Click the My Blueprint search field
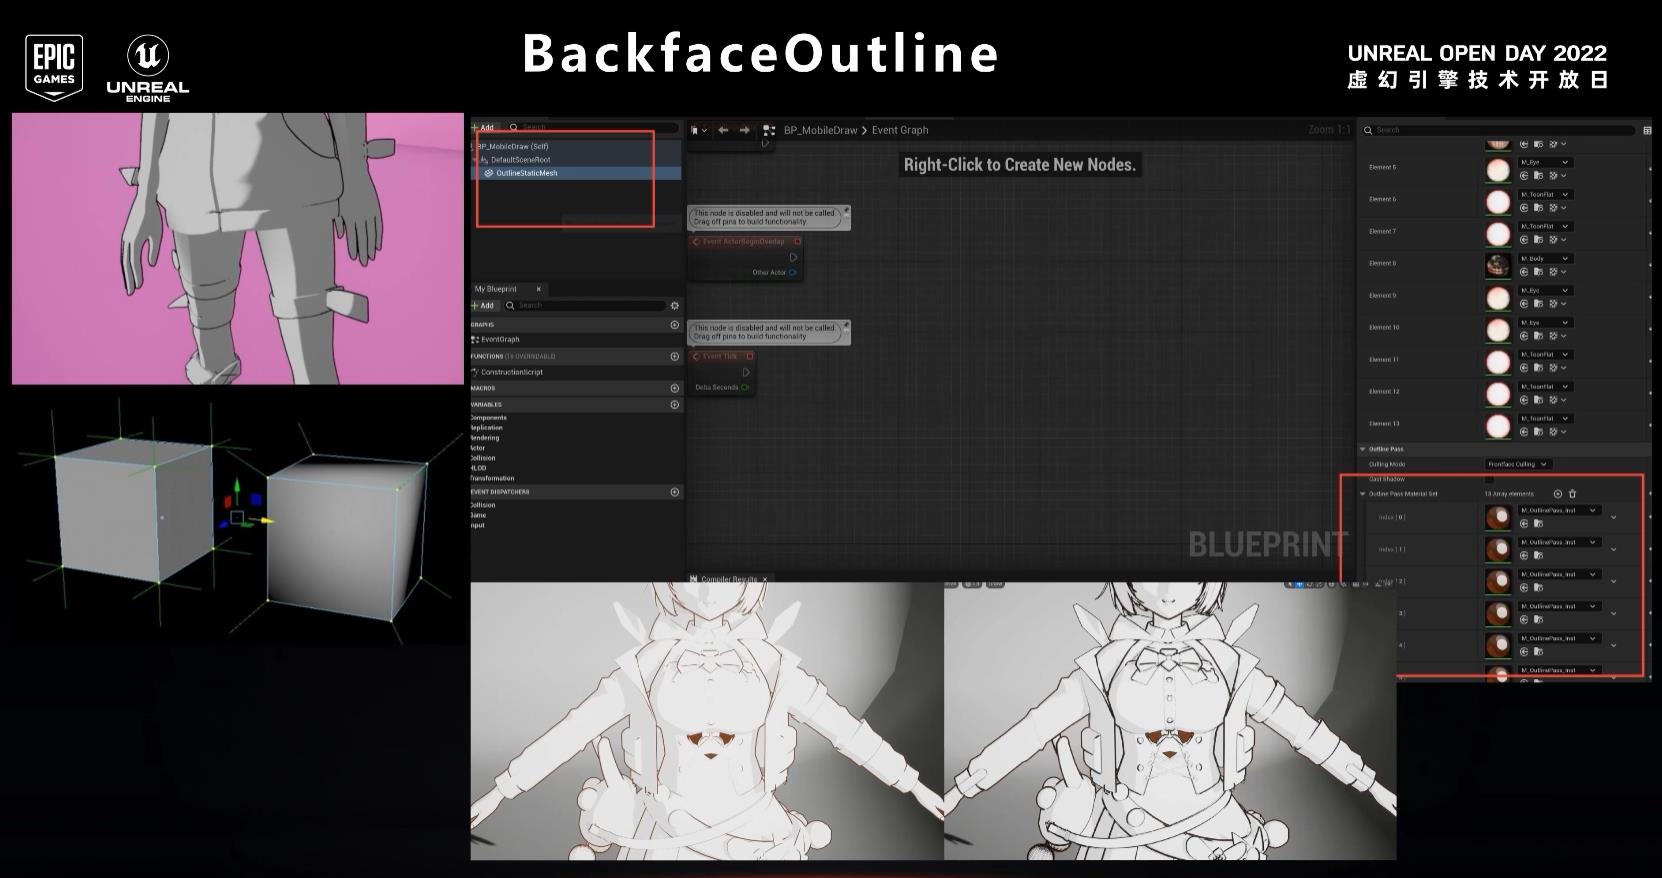The image size is (1662, 878). (585, 305)
